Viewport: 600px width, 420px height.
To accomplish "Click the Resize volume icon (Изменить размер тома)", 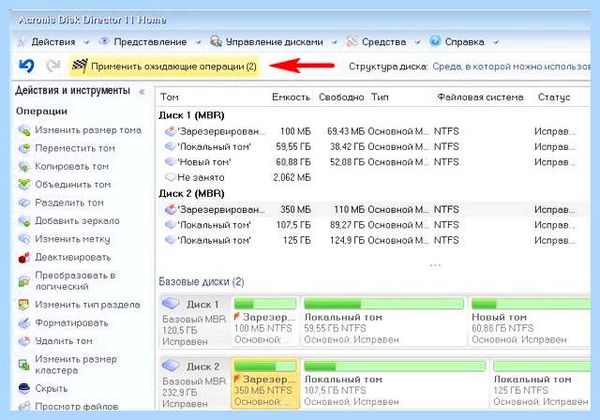I will (x=24, y=130).
